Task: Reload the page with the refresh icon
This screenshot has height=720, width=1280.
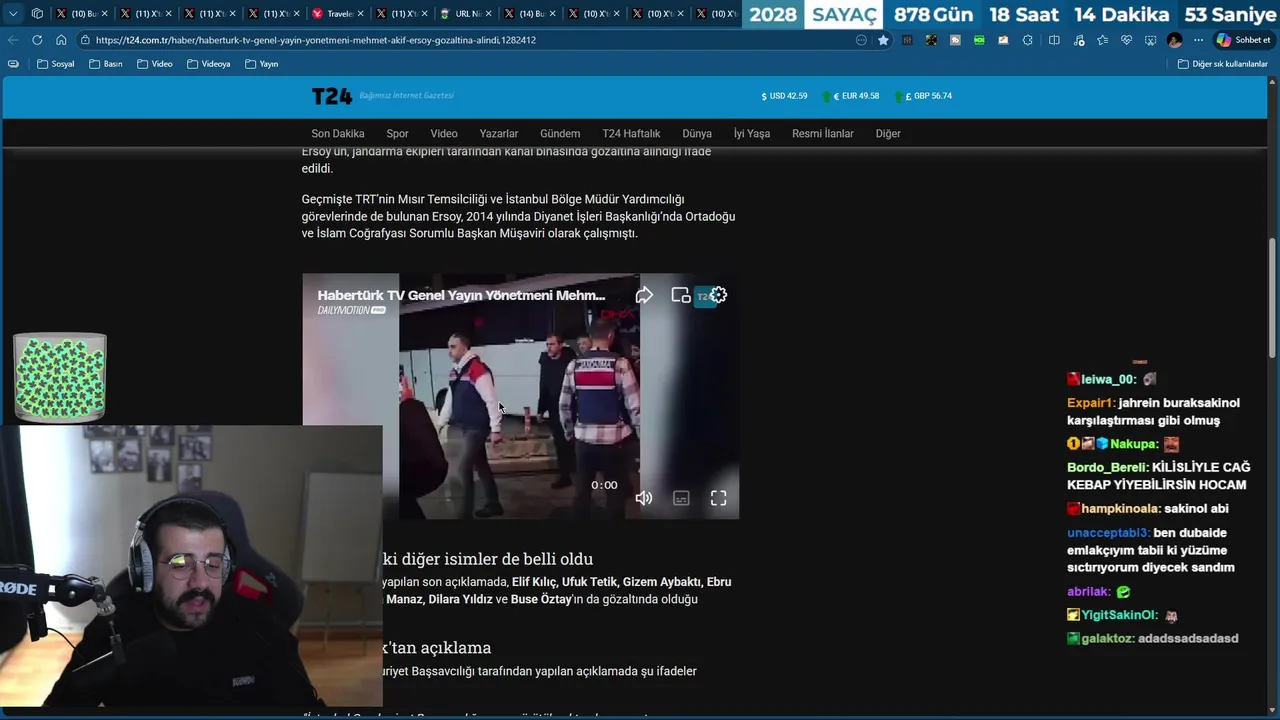Action: point(37,40)
